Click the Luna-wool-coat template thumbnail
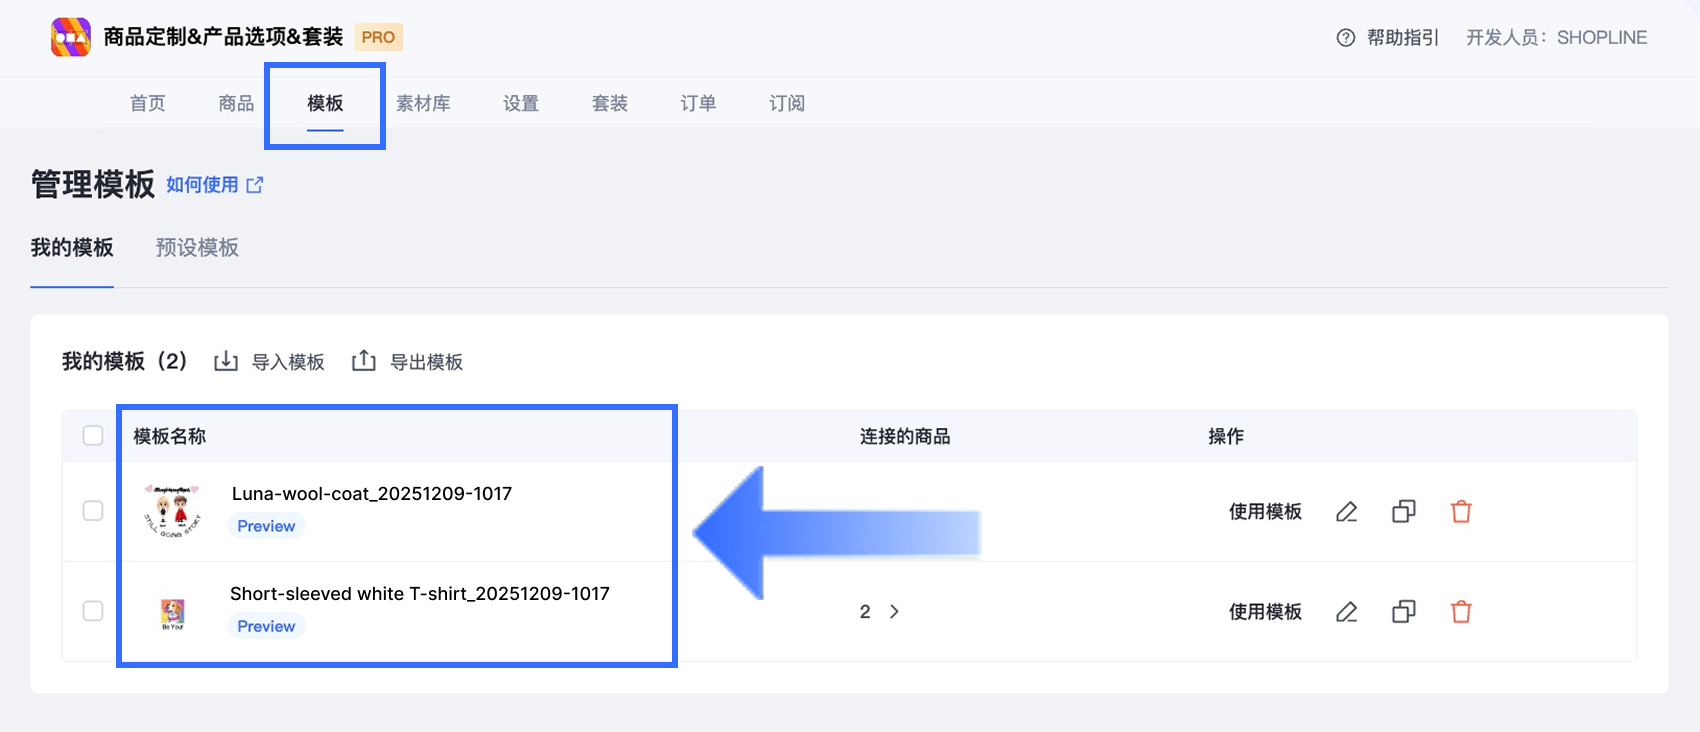Image resolution: width=1700 pixels, height=732 pixels. pyautogui.click(x=173, y=511)
